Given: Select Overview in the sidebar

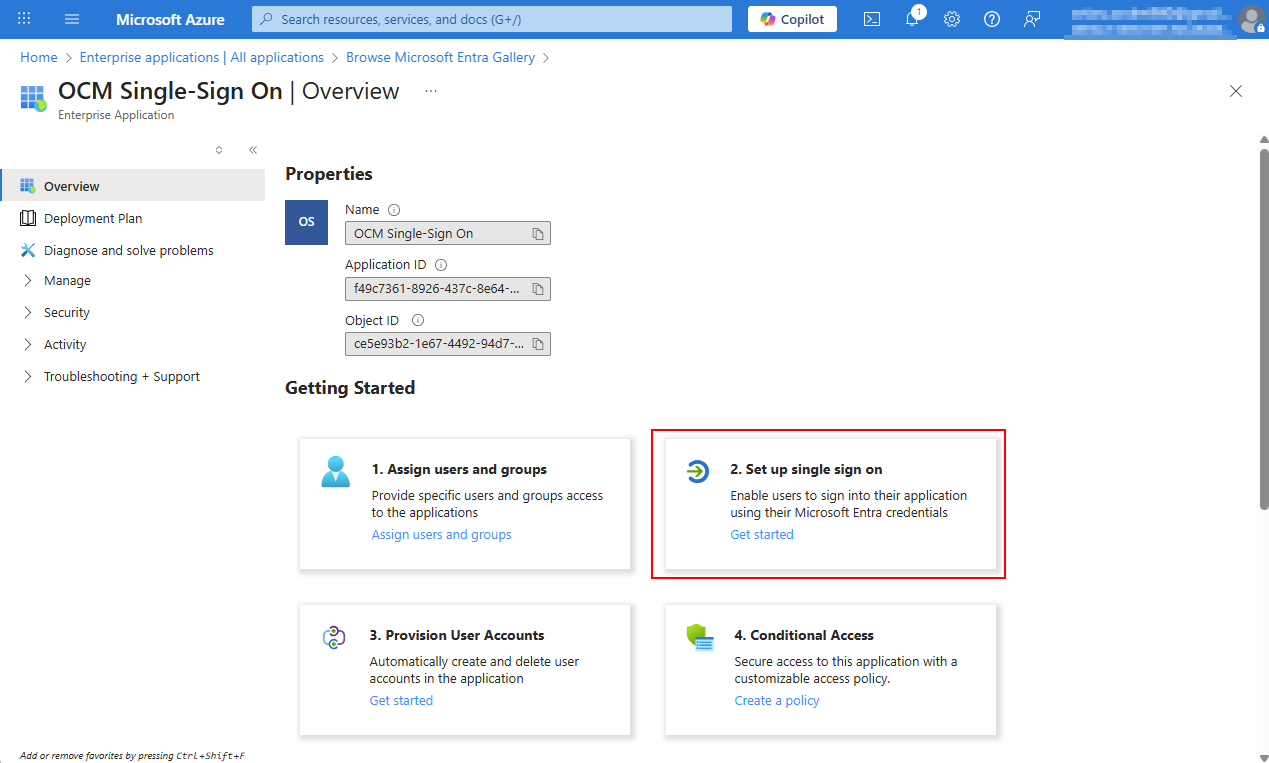Looking at the screenshot, I should pos(133,186).
